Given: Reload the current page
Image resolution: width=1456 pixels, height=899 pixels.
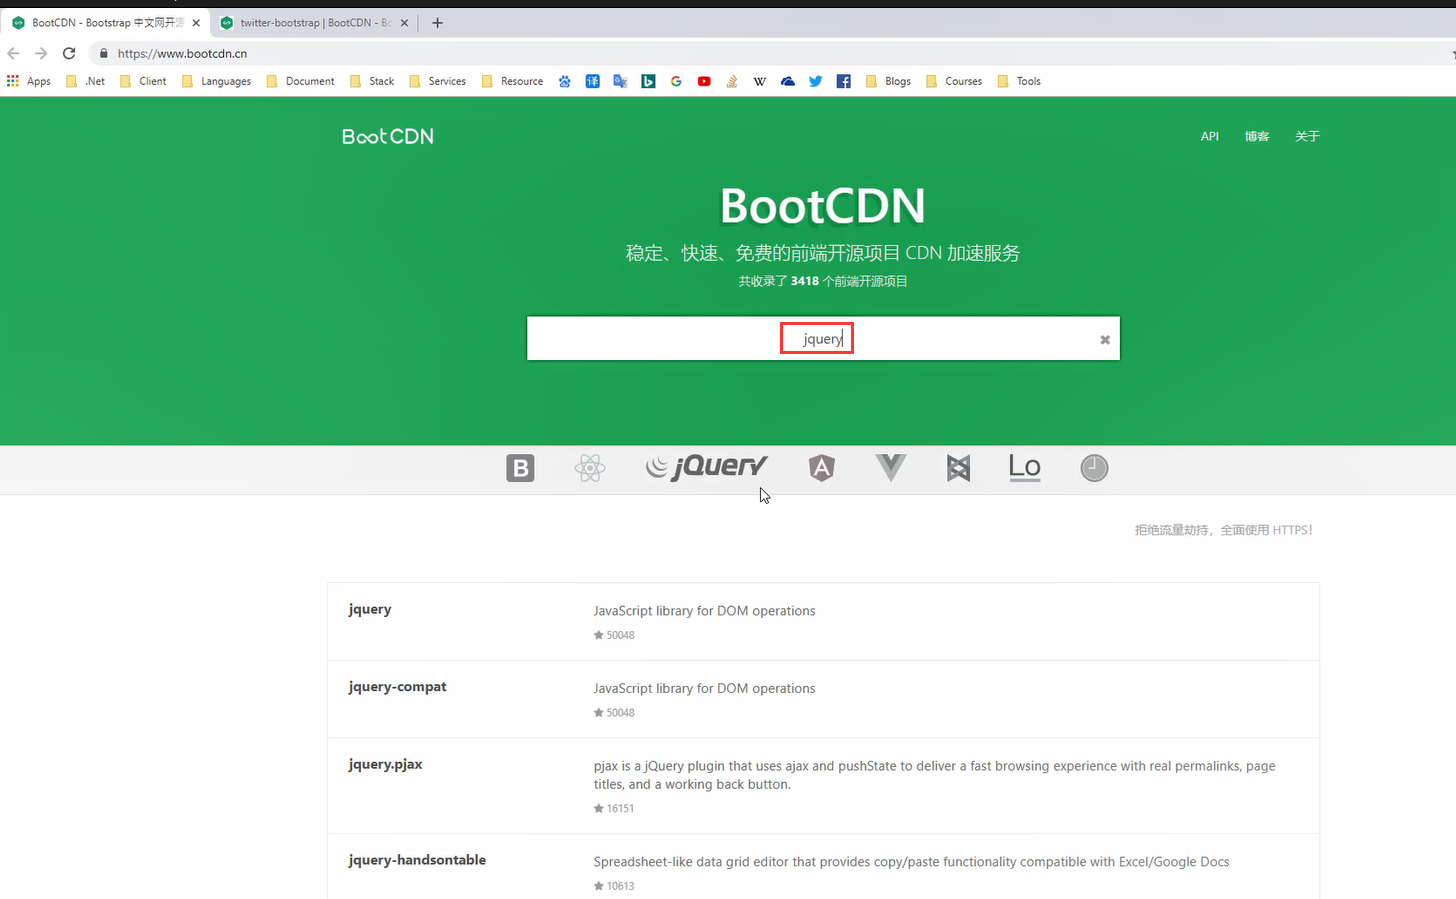Looking at the screenshot, I should [x=69, y=53].
